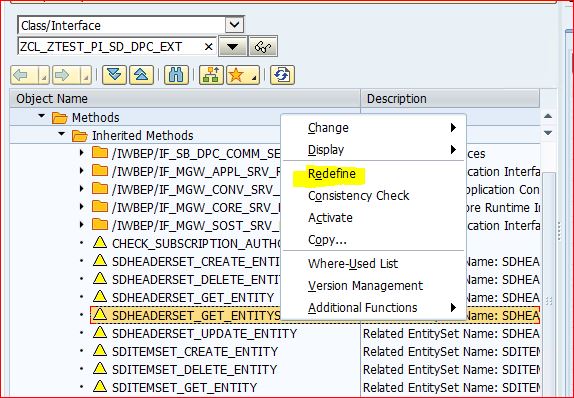Click the SDHEADERSET_UPDATE_ENTITY description text
574x398 pixels.
(x=451, y=334)
